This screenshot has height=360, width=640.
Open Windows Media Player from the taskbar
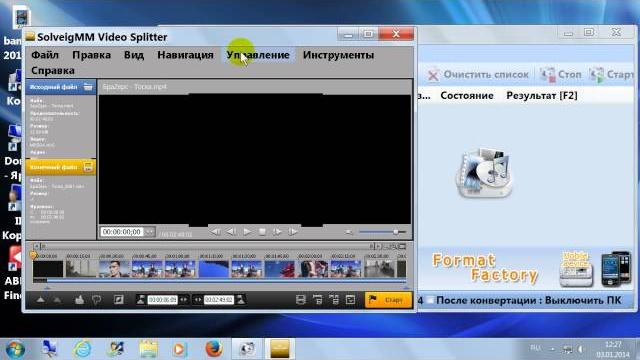tap(179, 349)
